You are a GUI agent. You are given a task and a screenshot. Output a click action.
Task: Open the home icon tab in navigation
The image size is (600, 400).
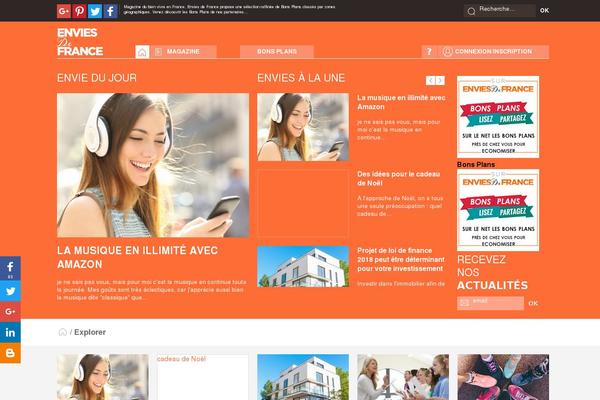[x=142, y=52]
